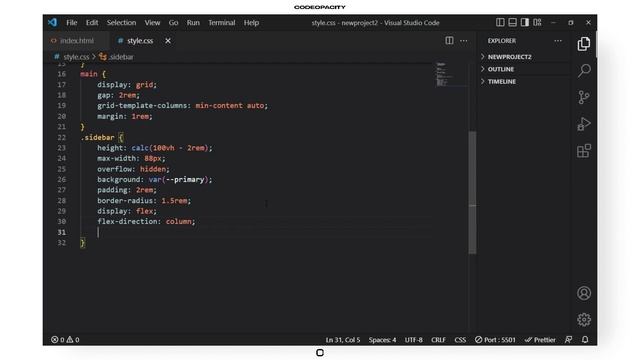Click the 'border-radius: 1.5rem;' line
Image resolution: width=640 pixels, height=360 pixels.
click(x=144, y=200)
